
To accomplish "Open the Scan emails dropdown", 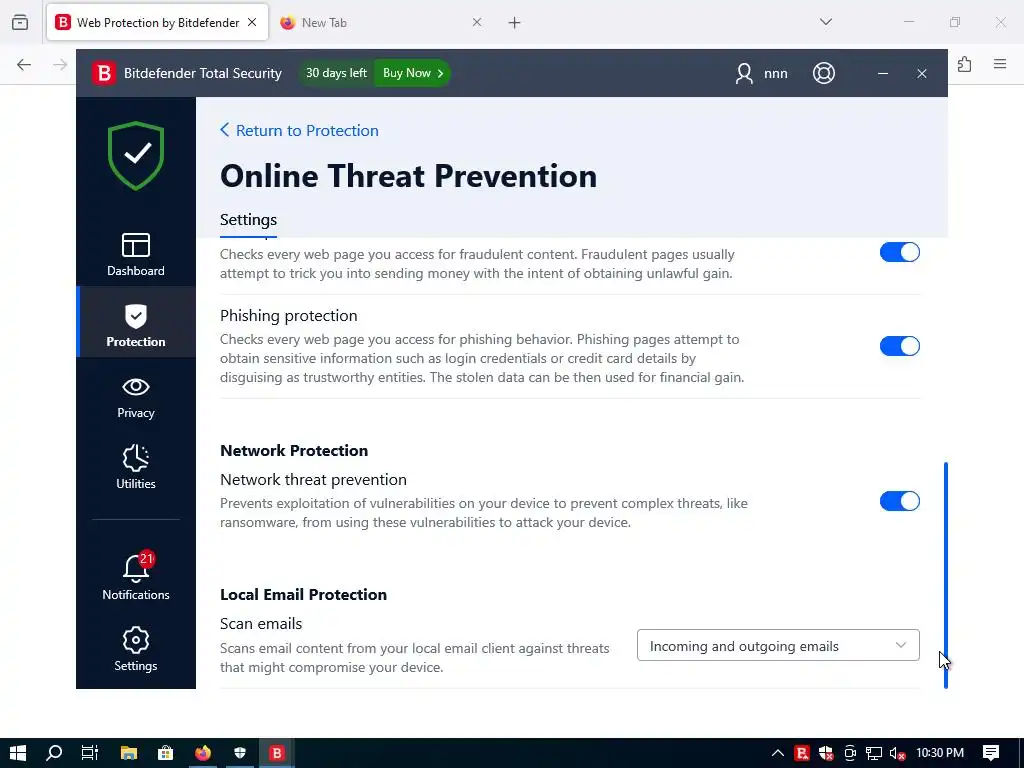I will [778, 645].
